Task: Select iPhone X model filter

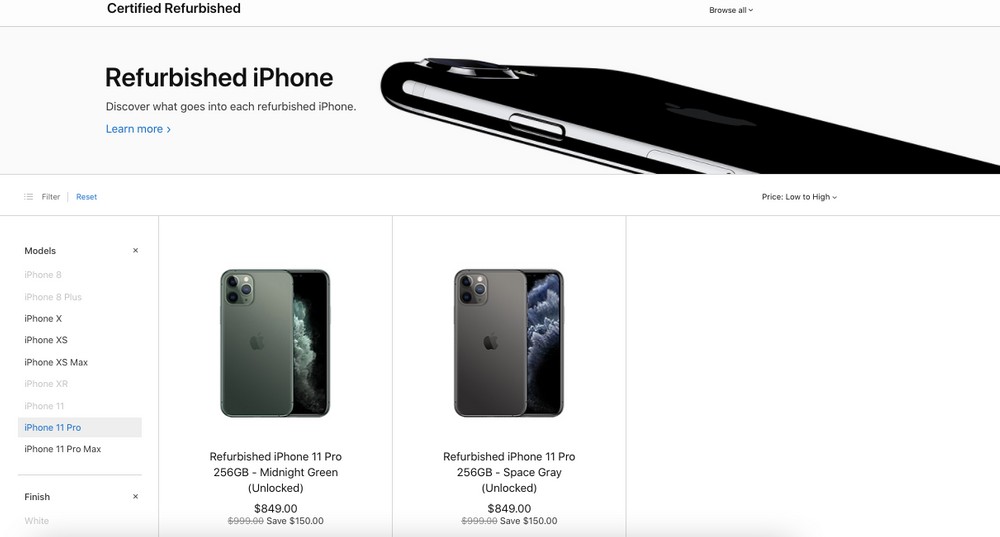Action: 43,318
